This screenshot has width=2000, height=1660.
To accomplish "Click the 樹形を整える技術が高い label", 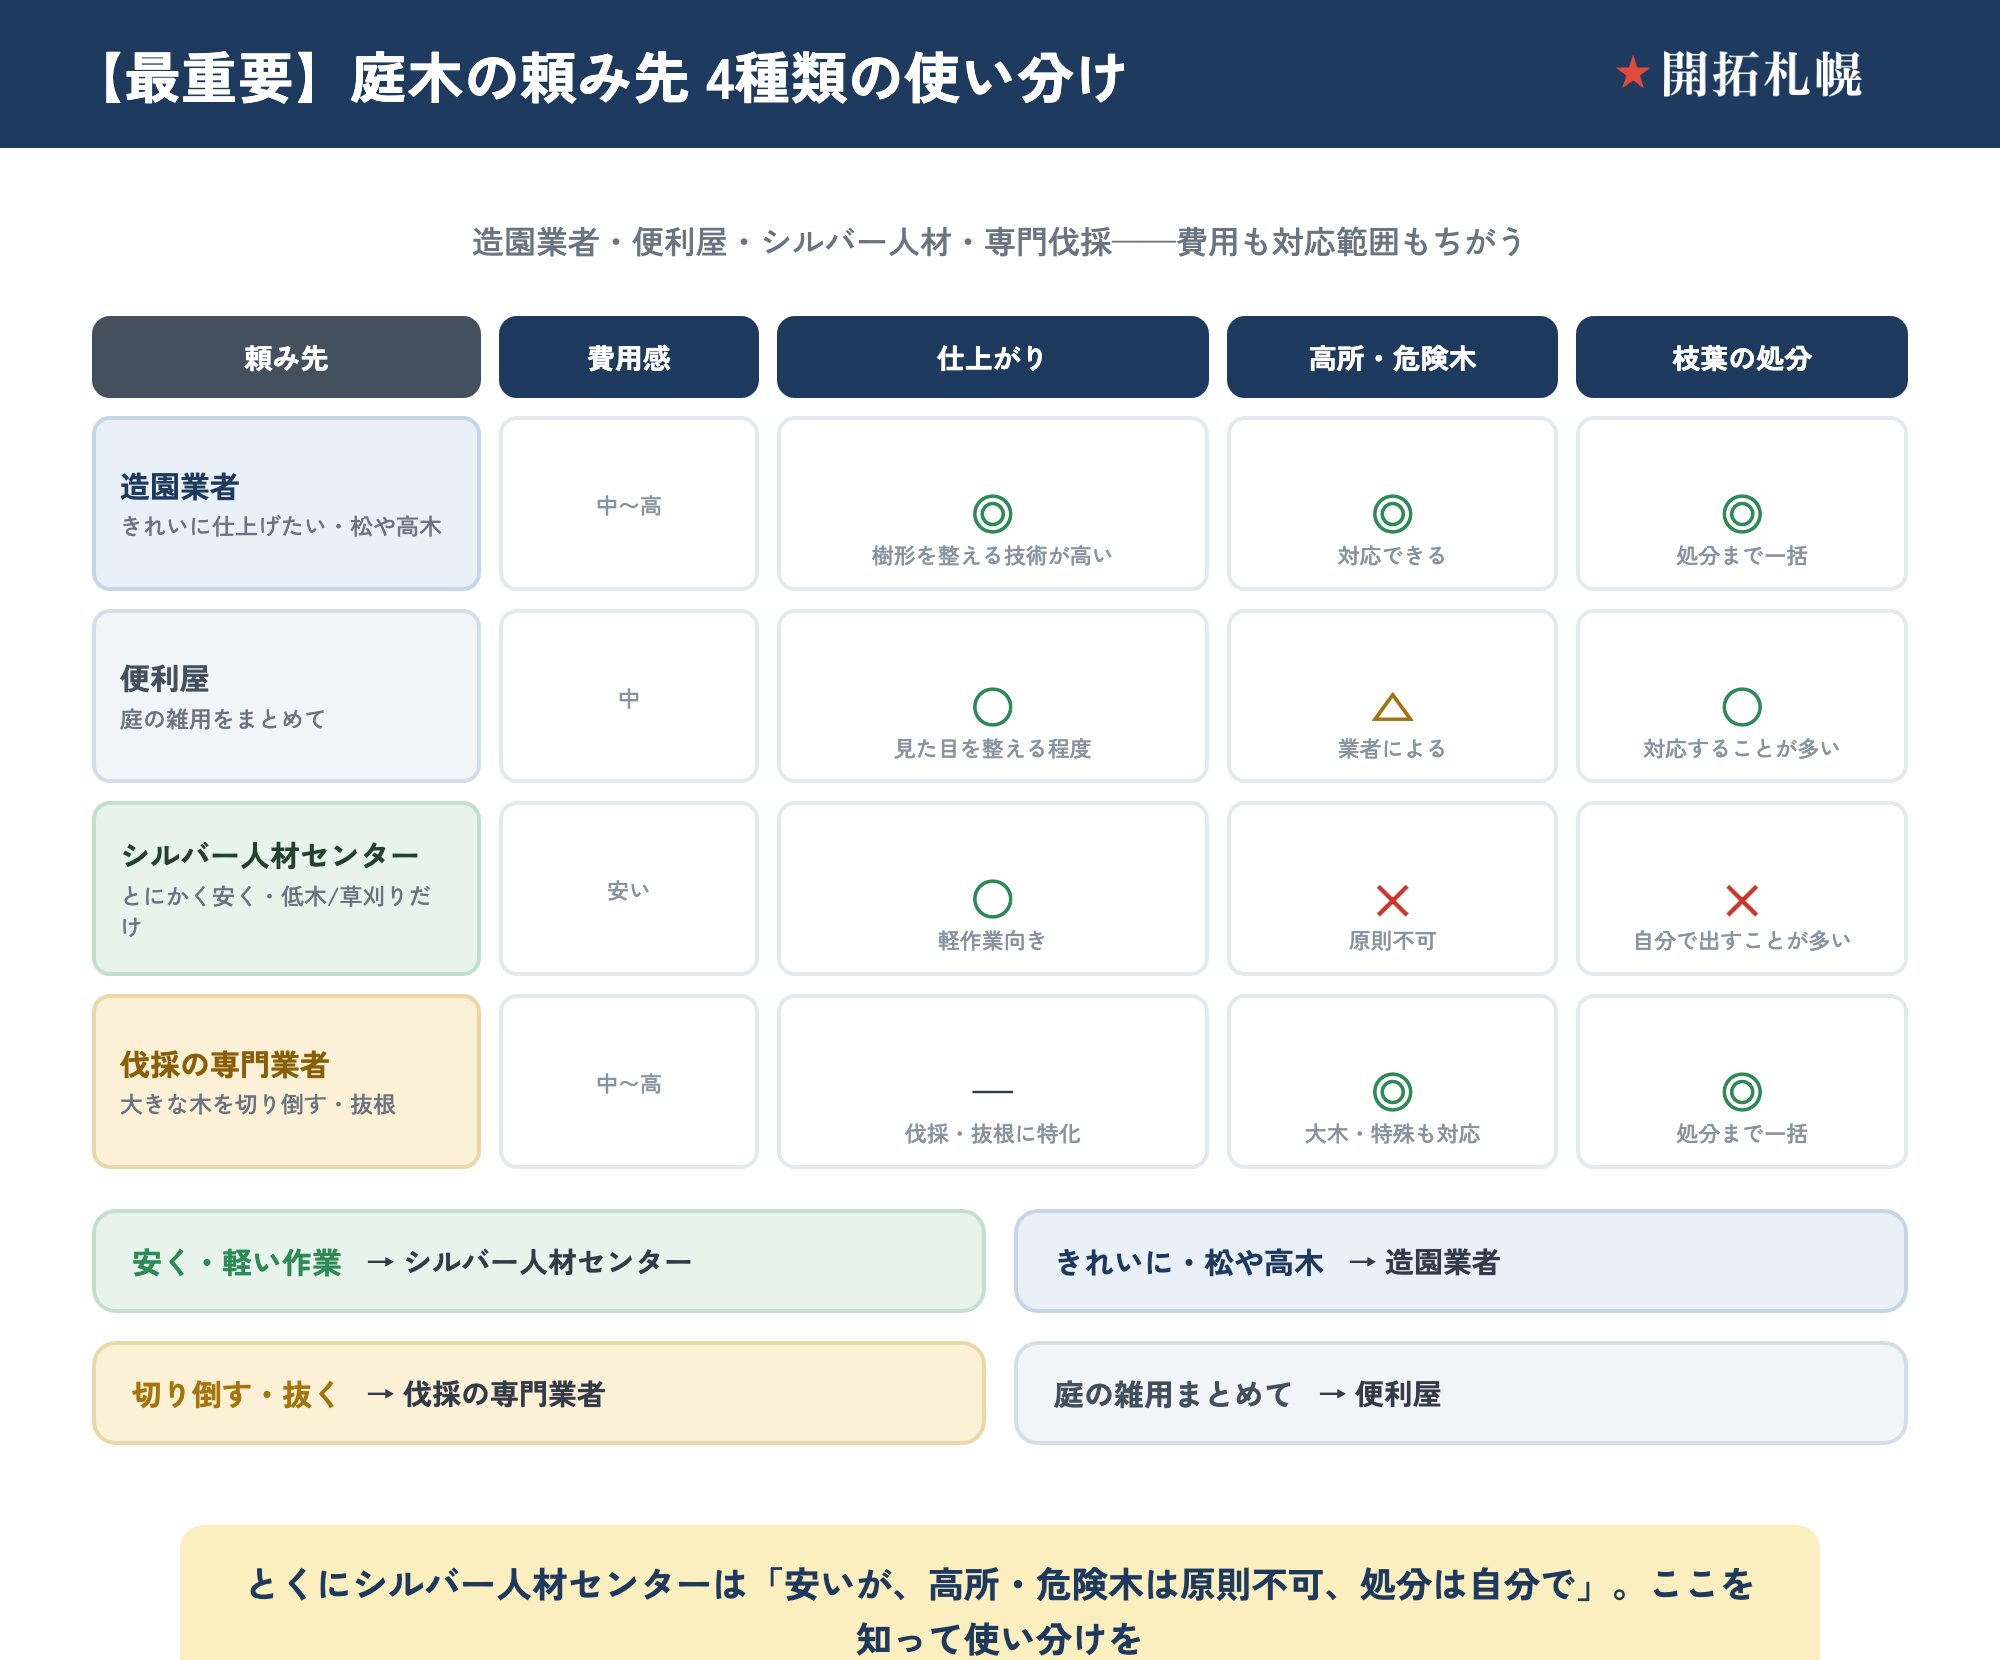I will [x=992, y=556].
